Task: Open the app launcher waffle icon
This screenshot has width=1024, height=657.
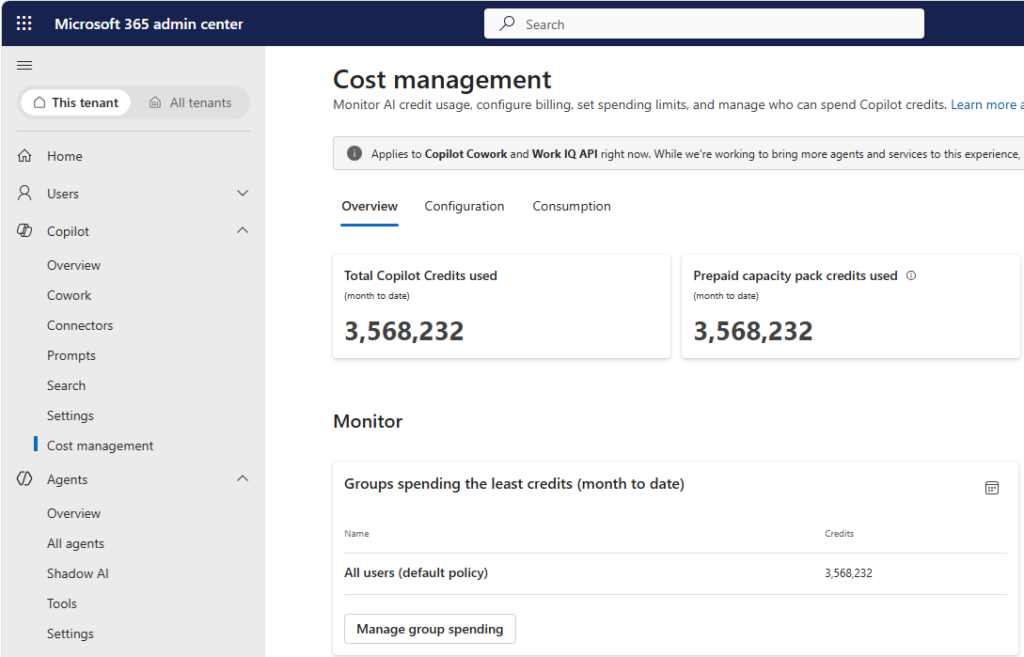Action: [24, 24]
